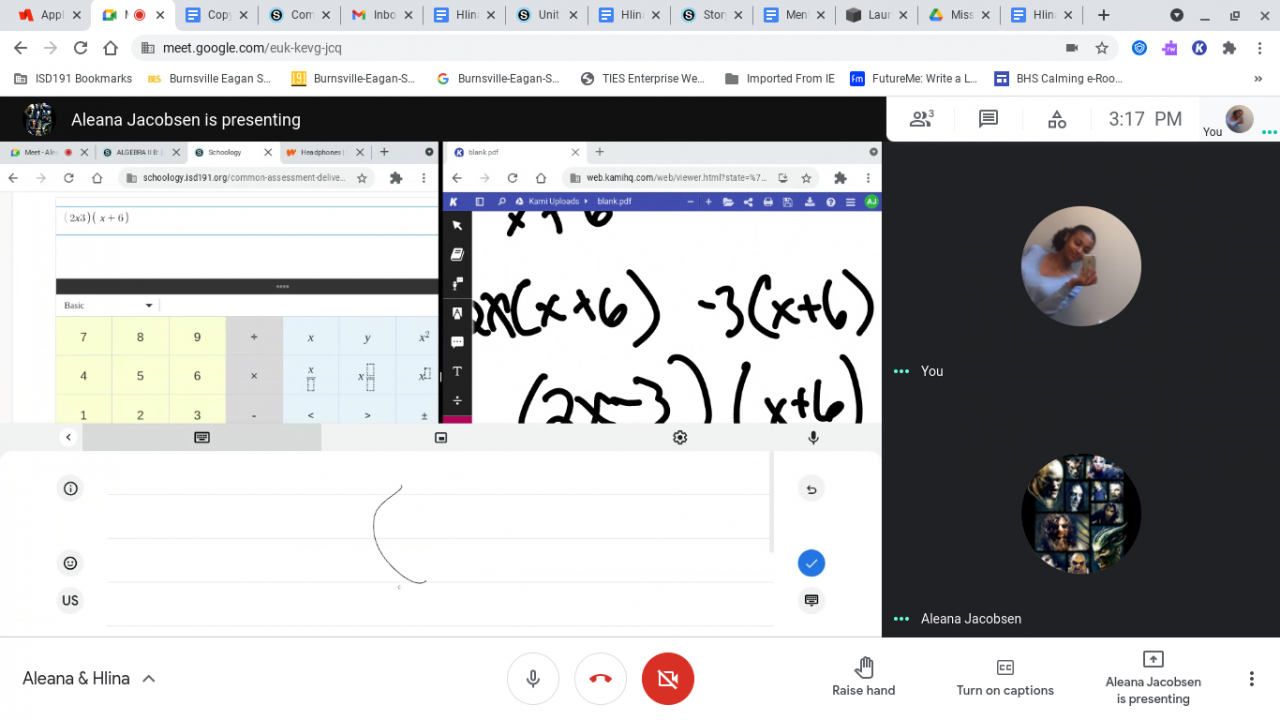The image size is (1280, 720).
Task: Hide the on-screen keyboard panel
Action: pyautogui.click(x=811, y=601)
